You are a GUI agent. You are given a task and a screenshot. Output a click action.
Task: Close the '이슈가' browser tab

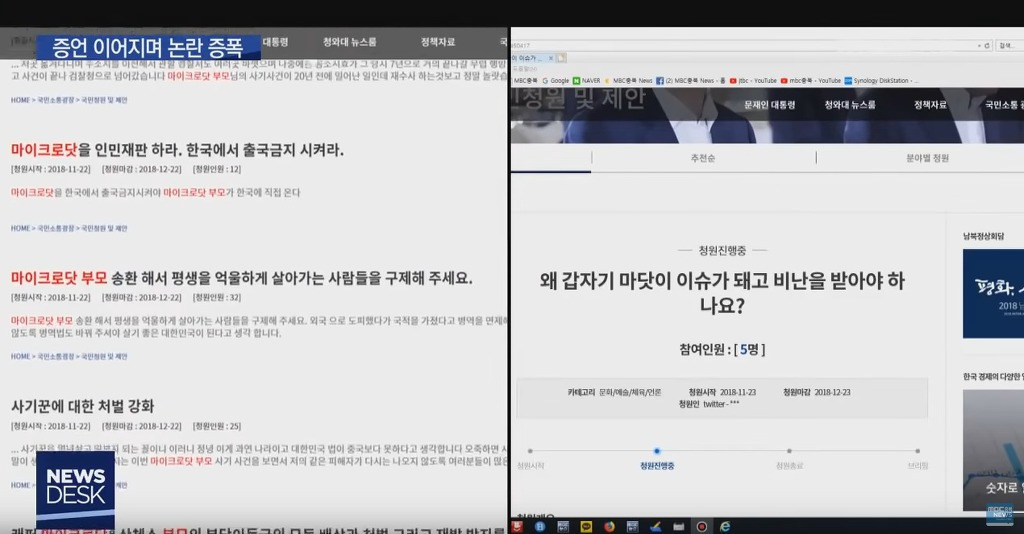coord(551,58)
